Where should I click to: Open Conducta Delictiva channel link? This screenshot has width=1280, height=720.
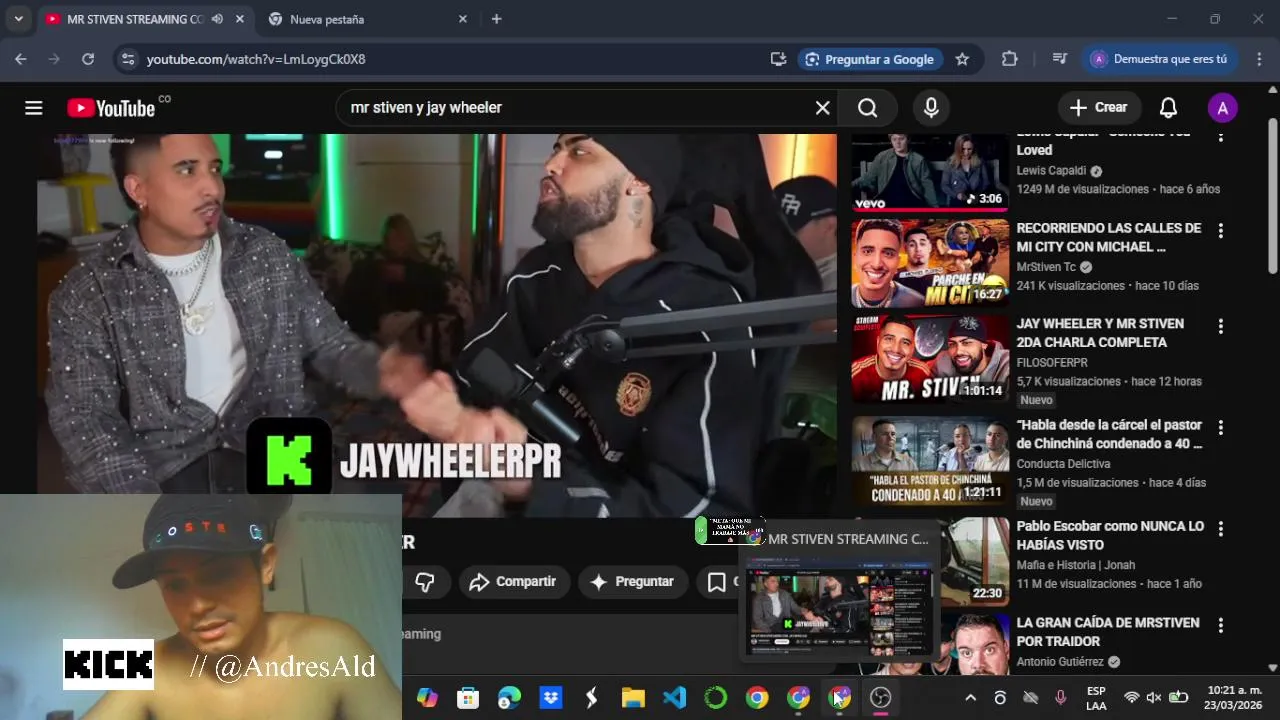pos(1063,463)
